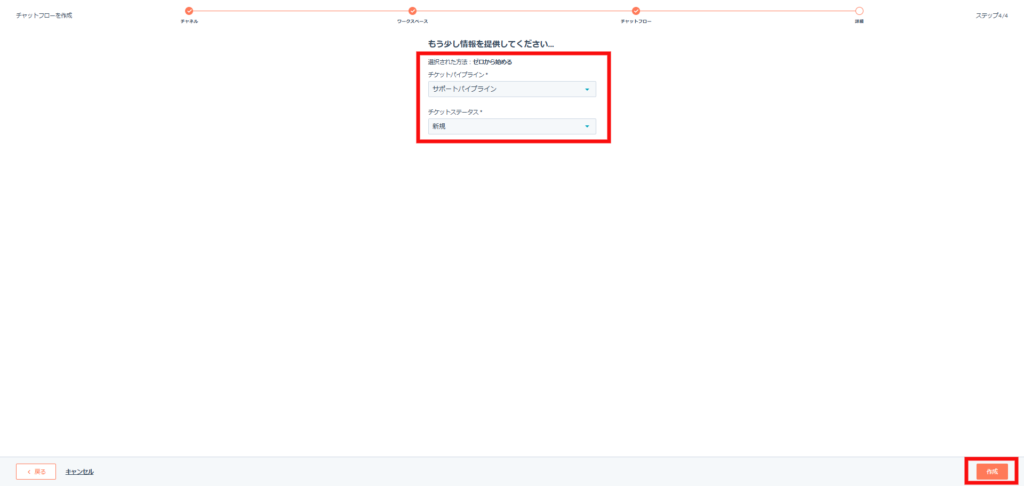Go back with the 戻る button

36,472
